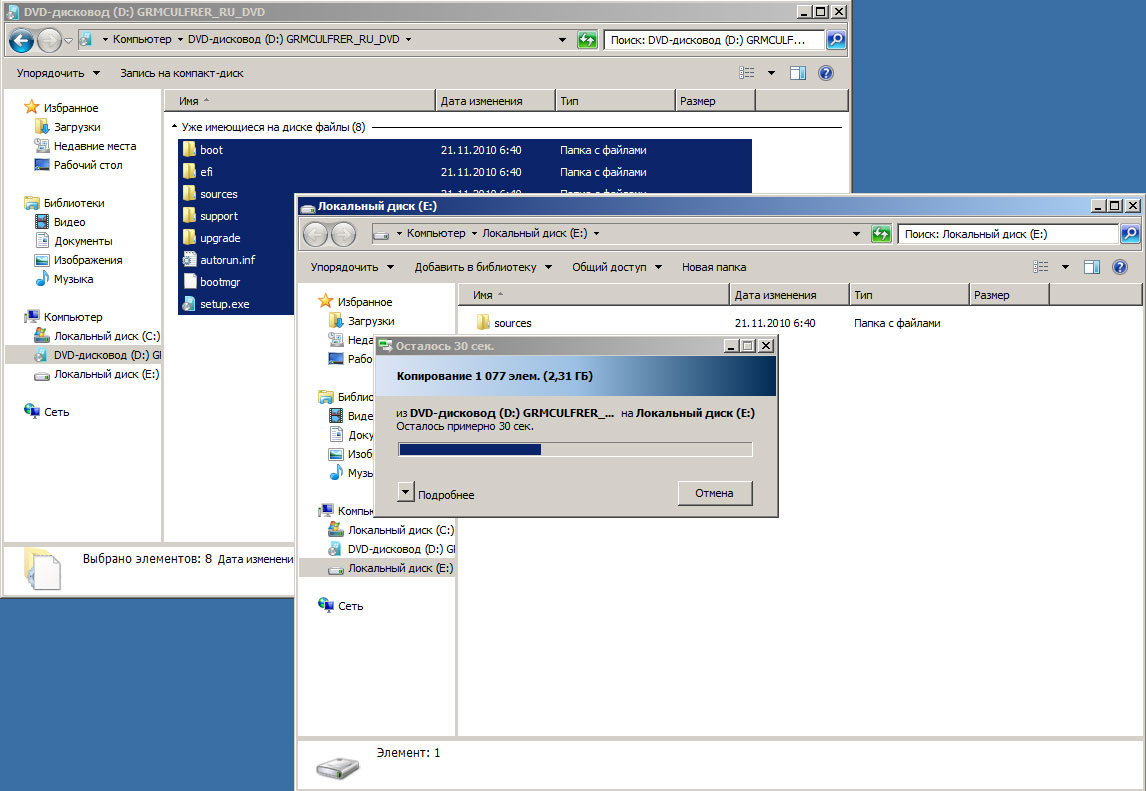Open help icon in Local Disk E window
The image size is (1146, 791).
1120,267
